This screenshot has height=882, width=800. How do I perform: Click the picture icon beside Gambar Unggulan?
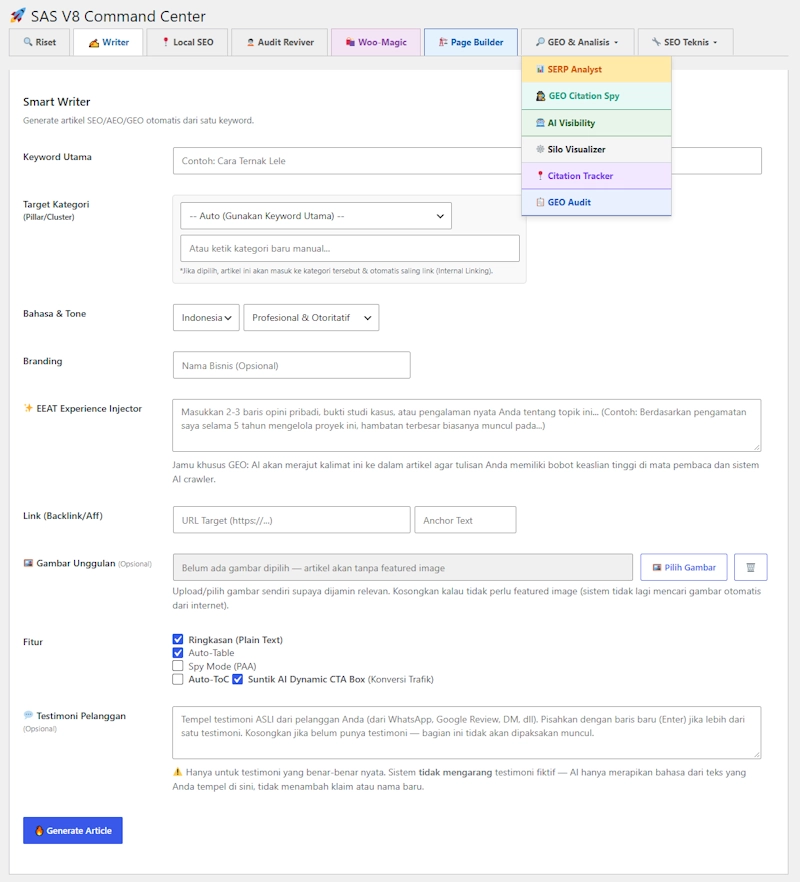tap(28, 563)
